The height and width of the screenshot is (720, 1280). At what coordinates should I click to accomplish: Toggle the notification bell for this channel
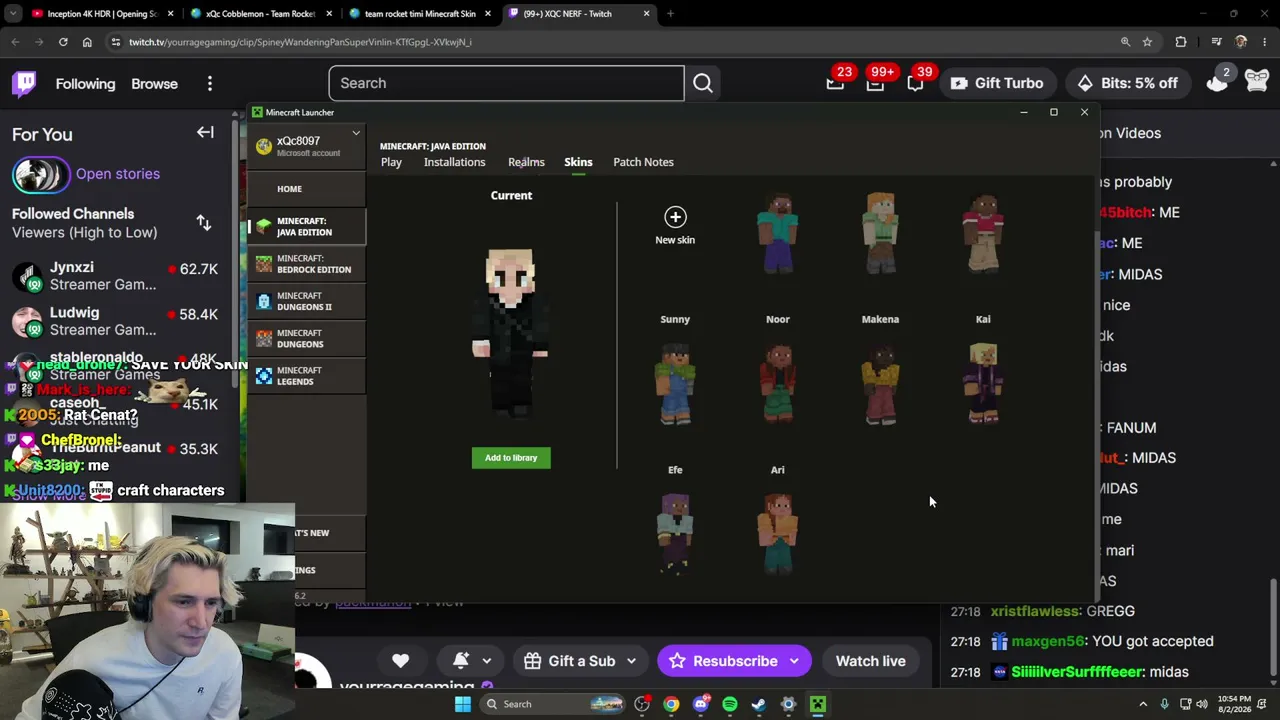point(461,661)
